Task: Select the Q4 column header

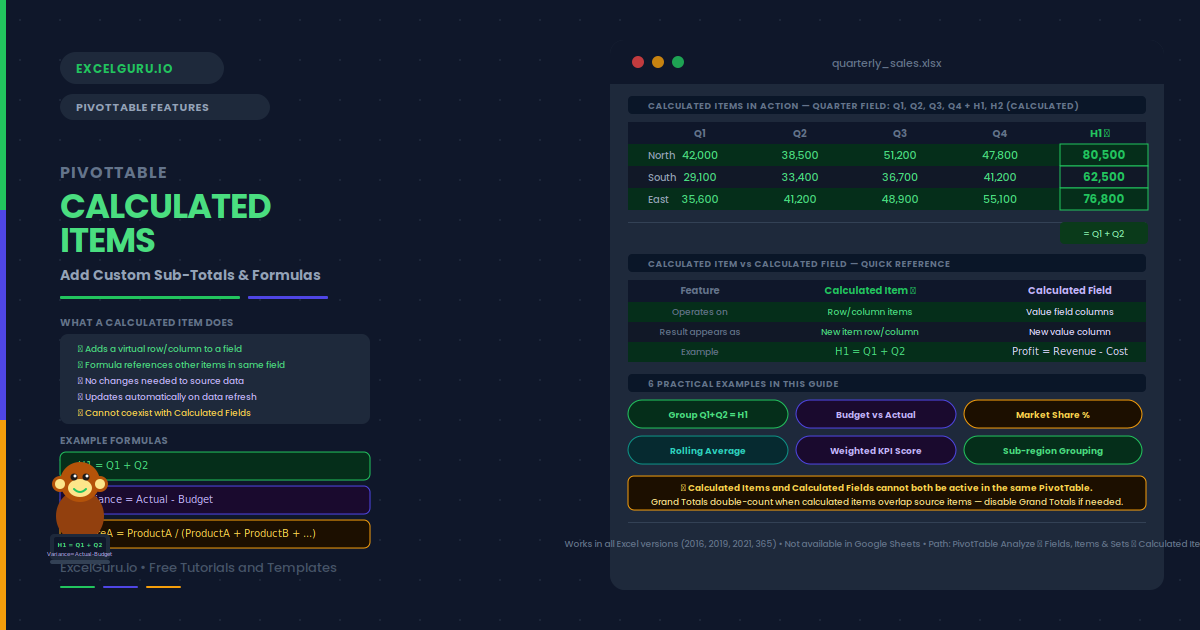Action: coord(1000,133)
